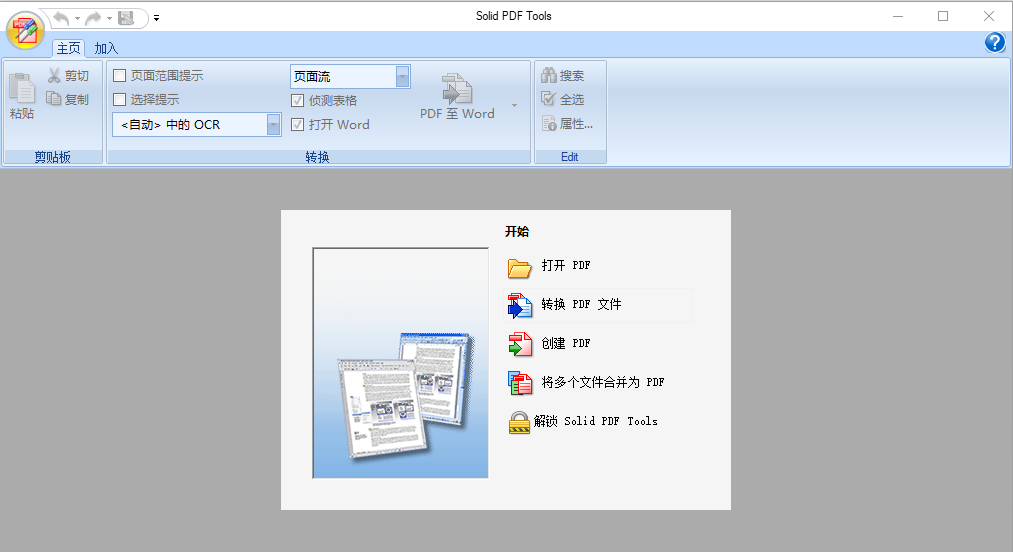Switch to the 主页 ribbon tab
The image size is (1013, 552).
[68, 48]
